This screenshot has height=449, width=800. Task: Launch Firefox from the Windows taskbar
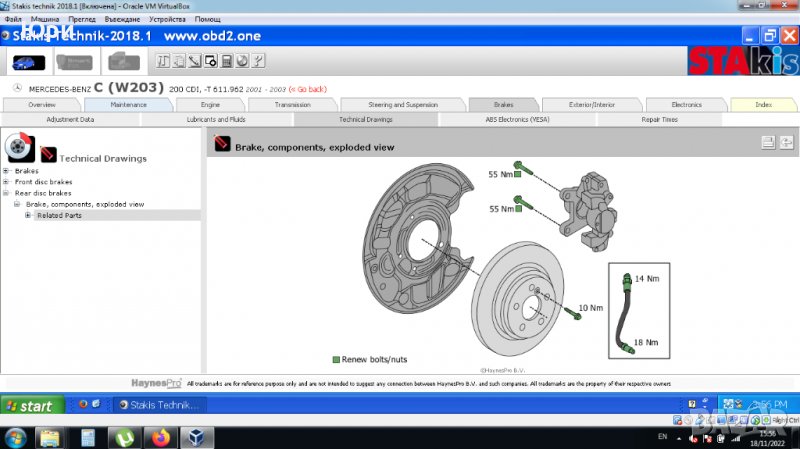click(x=159, y=437)
